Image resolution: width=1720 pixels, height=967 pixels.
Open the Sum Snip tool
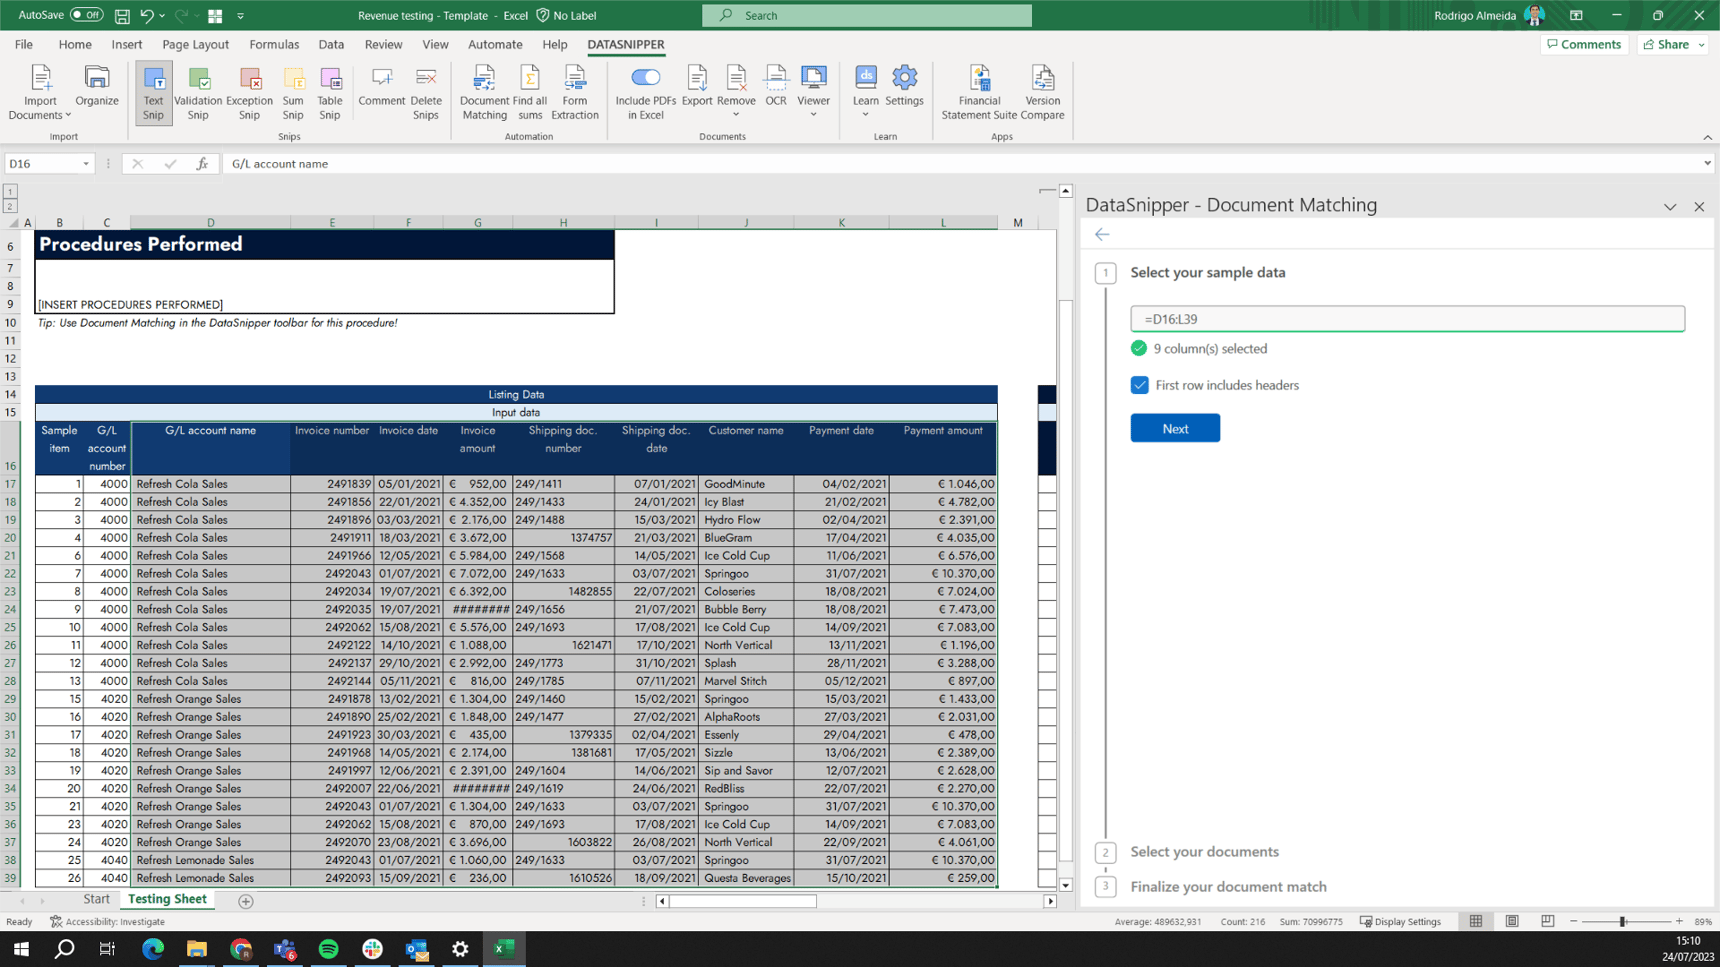coord(293,91)
